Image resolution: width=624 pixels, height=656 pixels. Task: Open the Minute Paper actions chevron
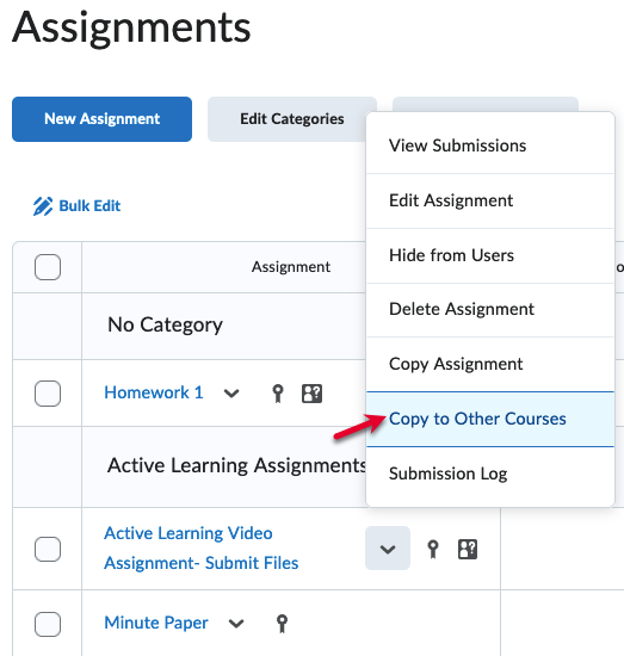click(236, 624)
